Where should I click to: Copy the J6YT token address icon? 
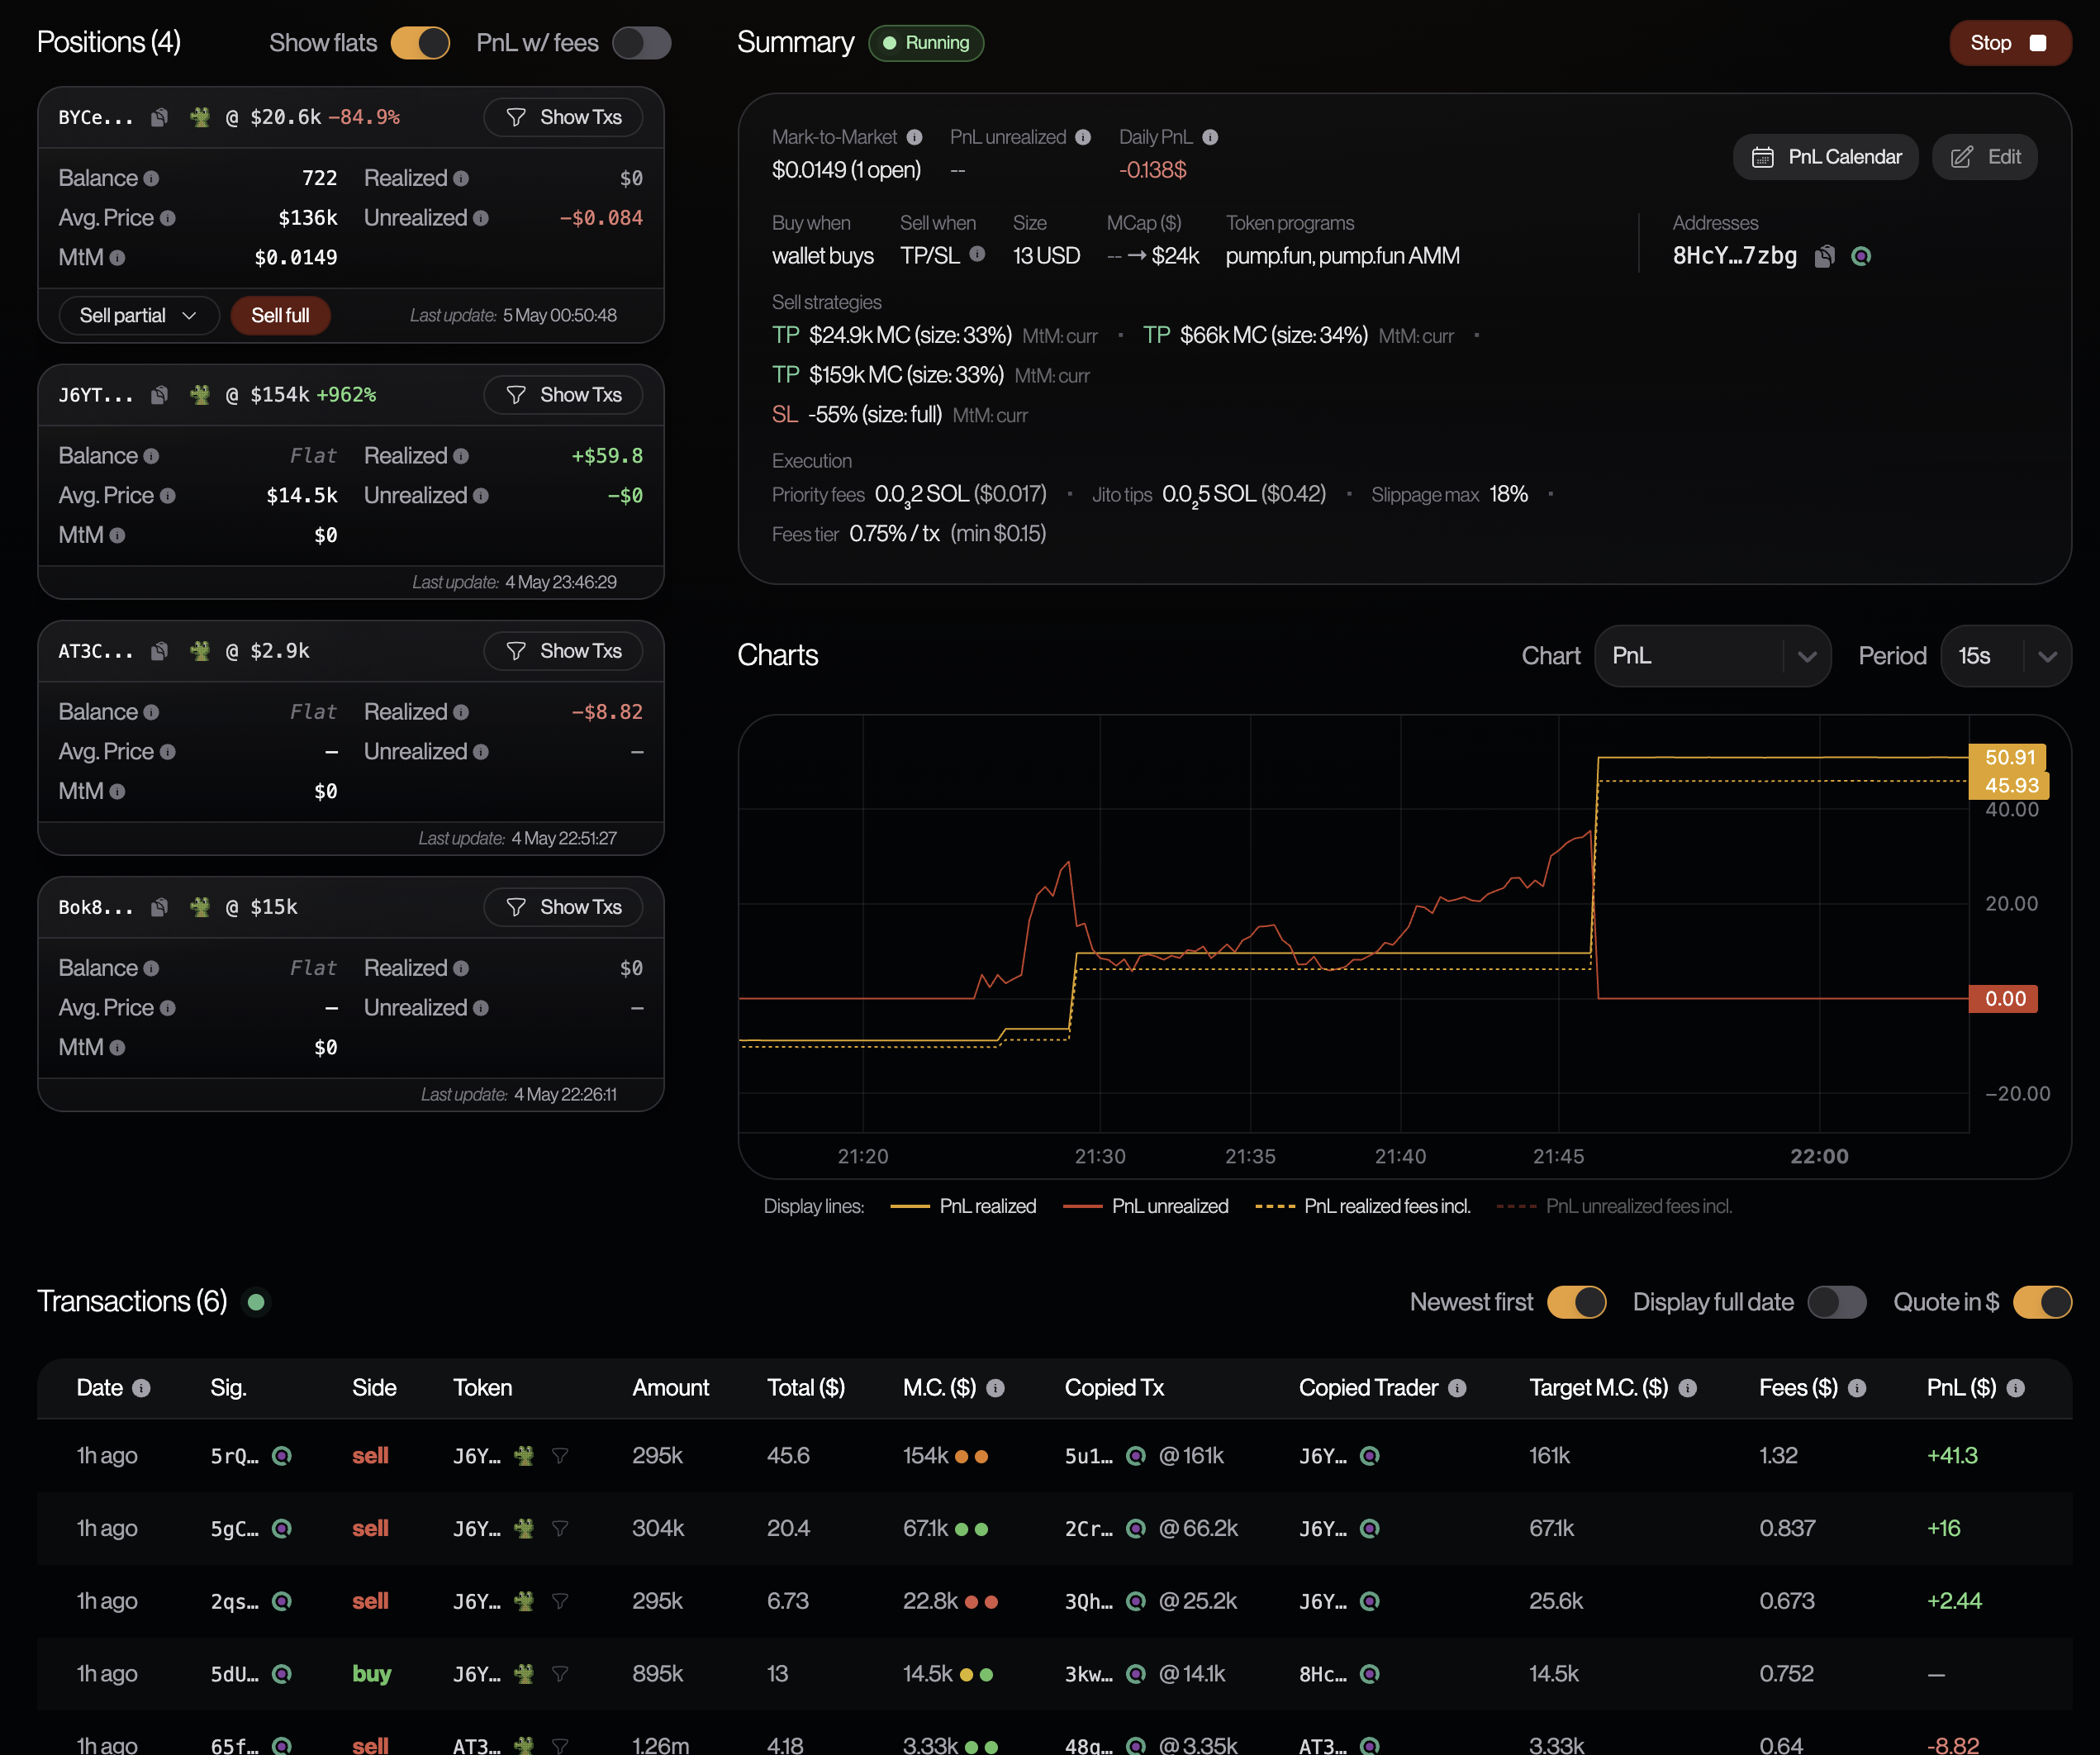pyautogui.click(x=159, y=395)
